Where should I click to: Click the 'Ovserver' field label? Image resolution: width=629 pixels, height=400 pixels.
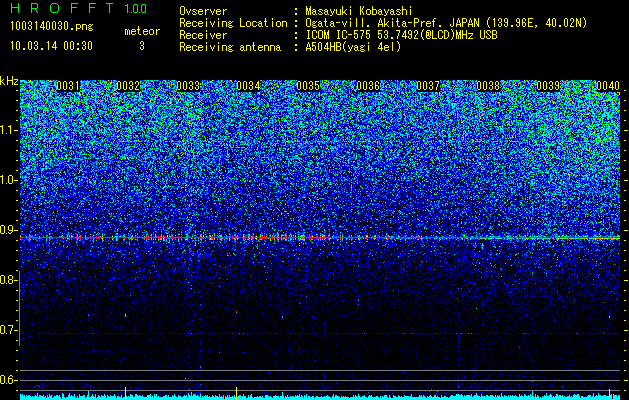click(x=203, y=11)
